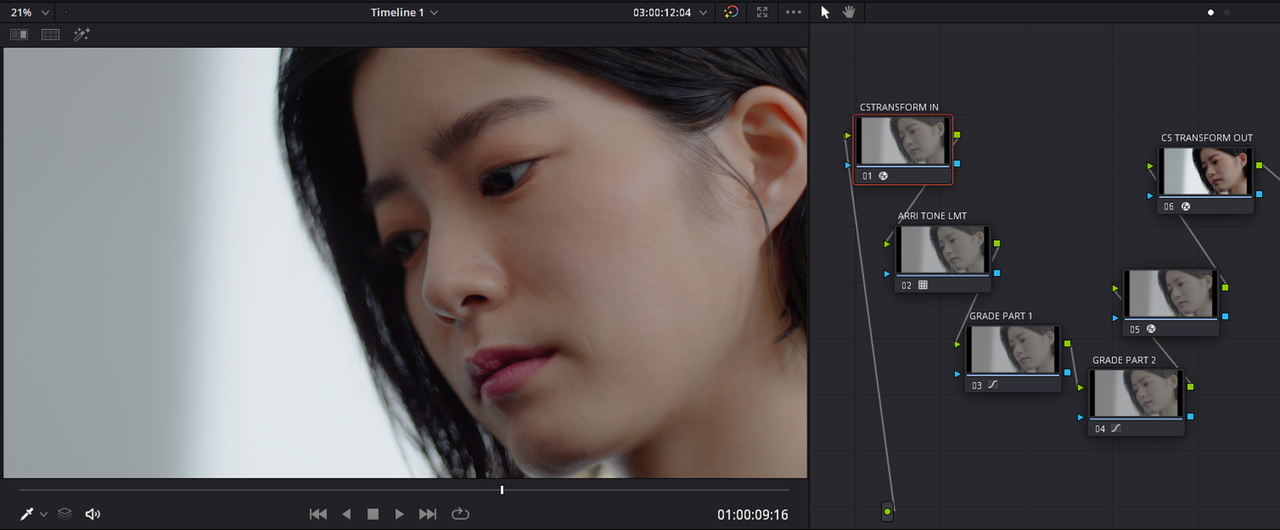Screen dimensions: 1280x530
Task: Click the viewer scrubber playhead
Action: click(502, 490)
